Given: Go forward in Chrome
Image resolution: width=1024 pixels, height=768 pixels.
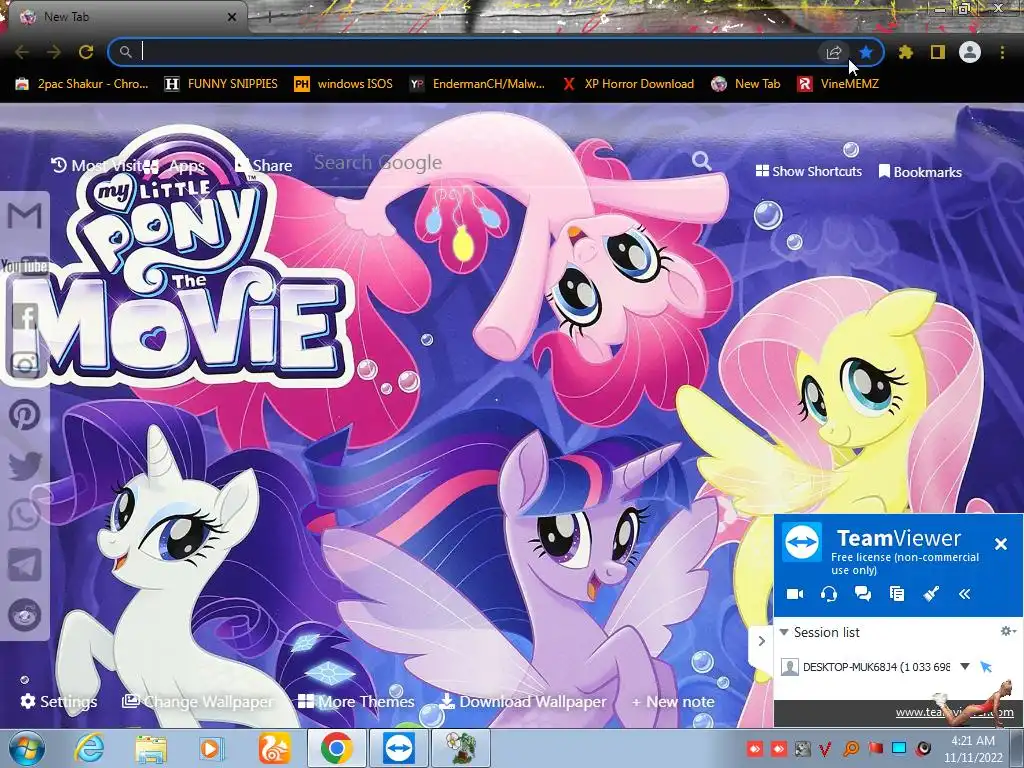Looking at the screenshot, I should click(x=54, y=52).
